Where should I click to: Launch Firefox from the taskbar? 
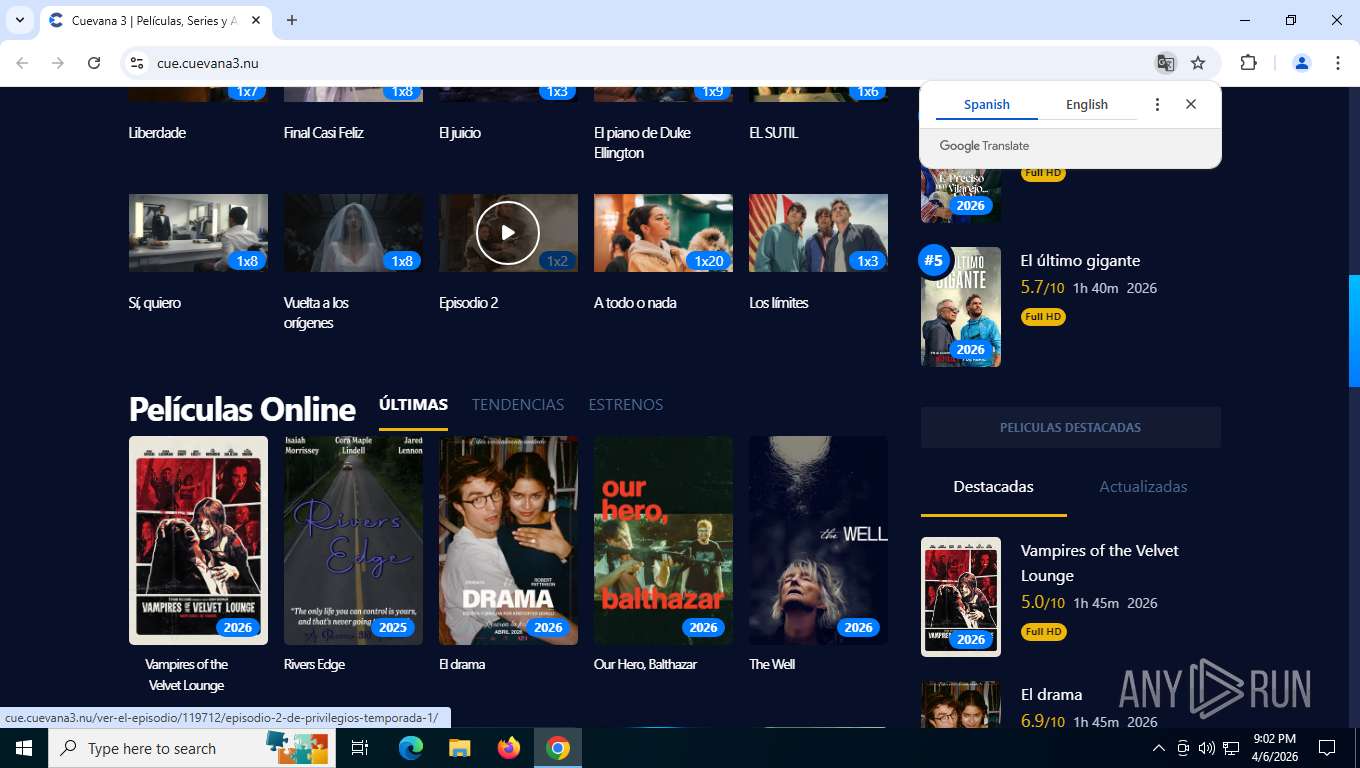(x=509, y=748)
